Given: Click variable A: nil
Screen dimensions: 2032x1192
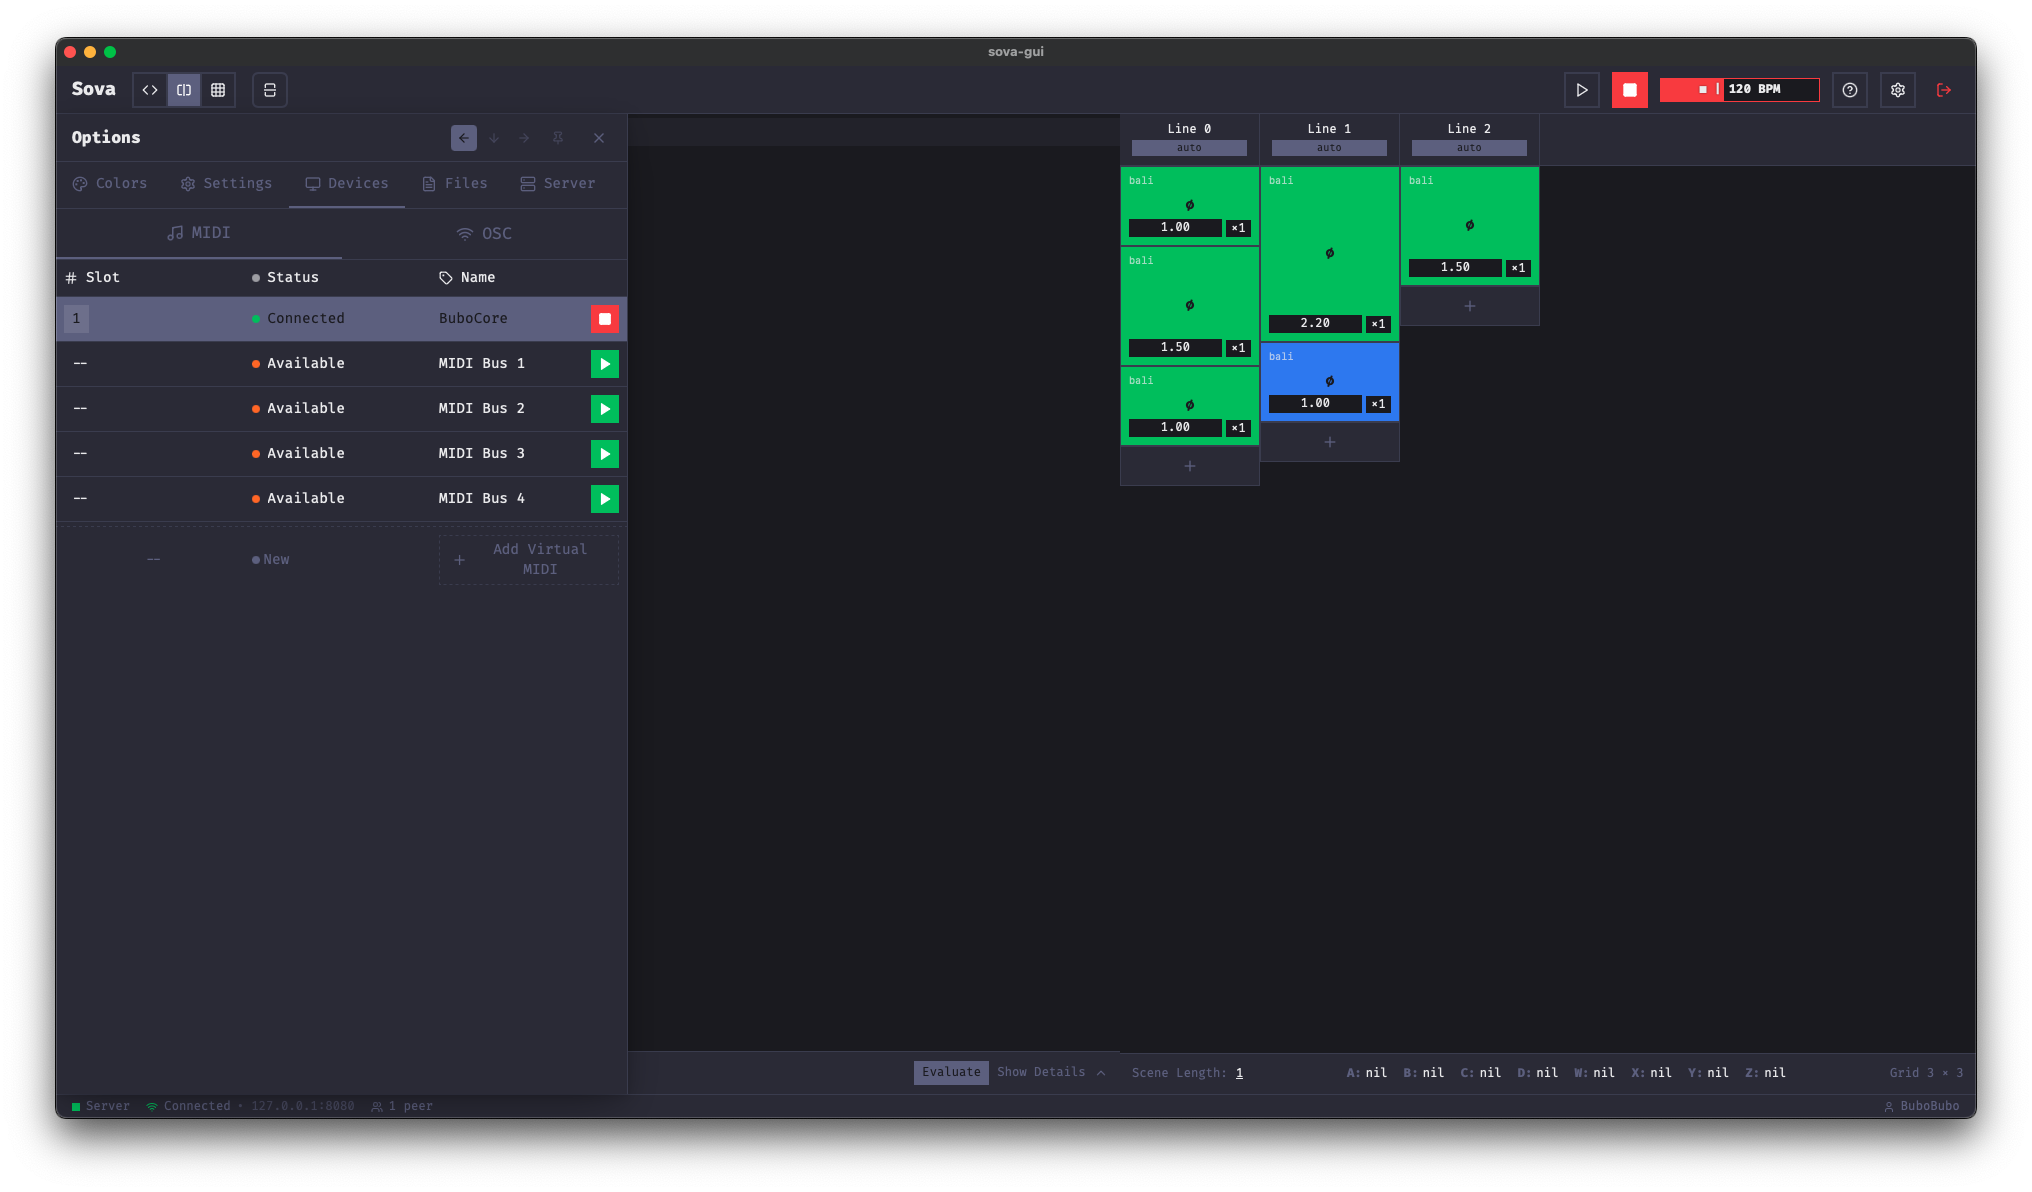Looking at the screenshot, I should (x=1367, y=1073).
